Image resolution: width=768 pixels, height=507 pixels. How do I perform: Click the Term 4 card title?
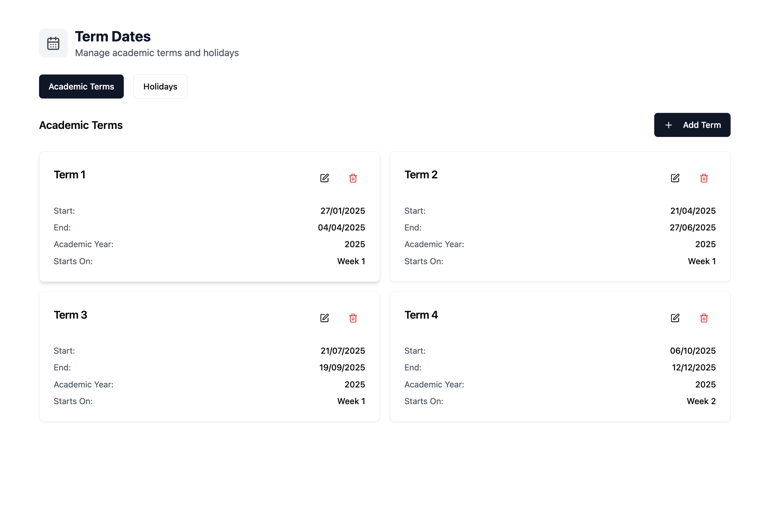tap(421, 315)
